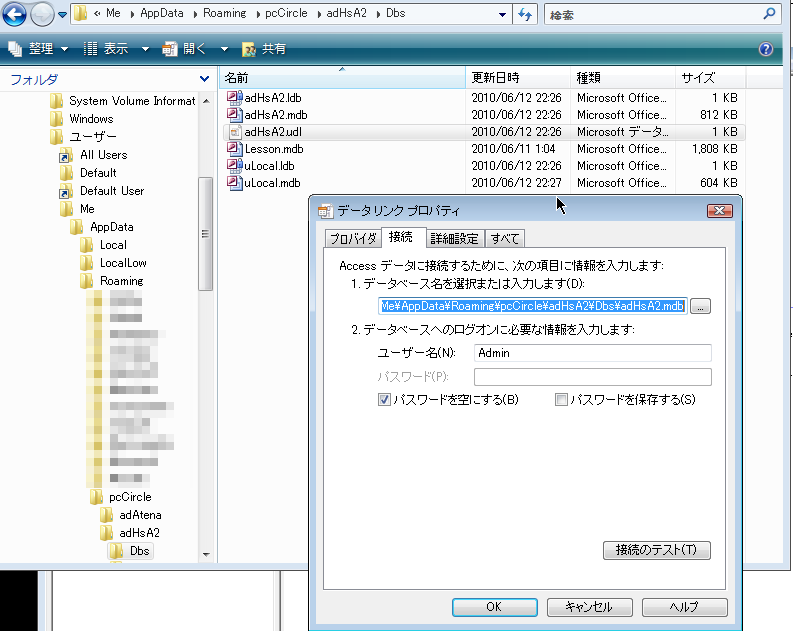Image resolution: width=793 pixels, height=631 pixels.
Task: Click folder tree scrollbar up arrow
Action: [206, 101]
